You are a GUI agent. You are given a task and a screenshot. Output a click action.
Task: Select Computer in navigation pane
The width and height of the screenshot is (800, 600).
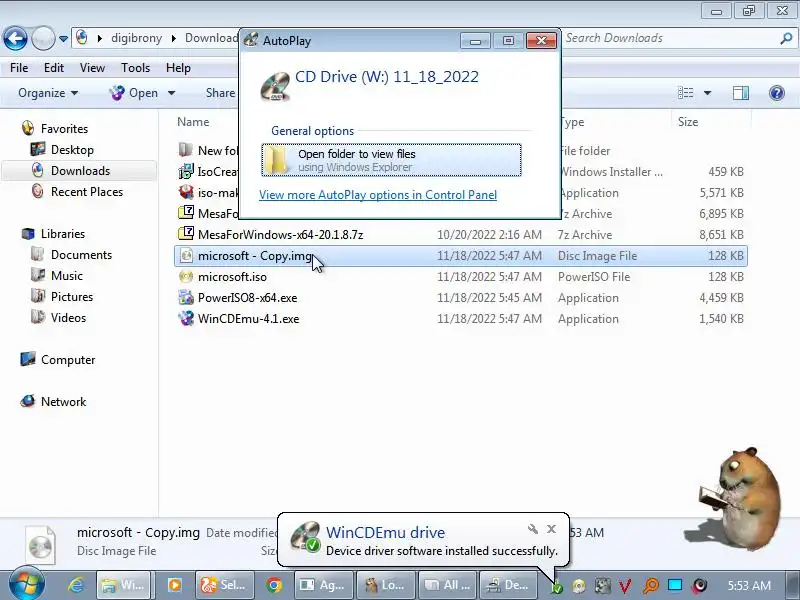[x=68, y=360]
